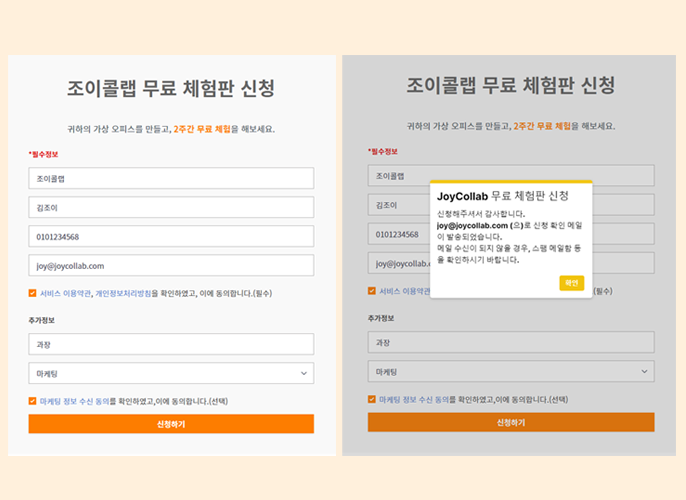Click popup title JoyCollab 무료 체험판 신청

(x=503, y=196)
